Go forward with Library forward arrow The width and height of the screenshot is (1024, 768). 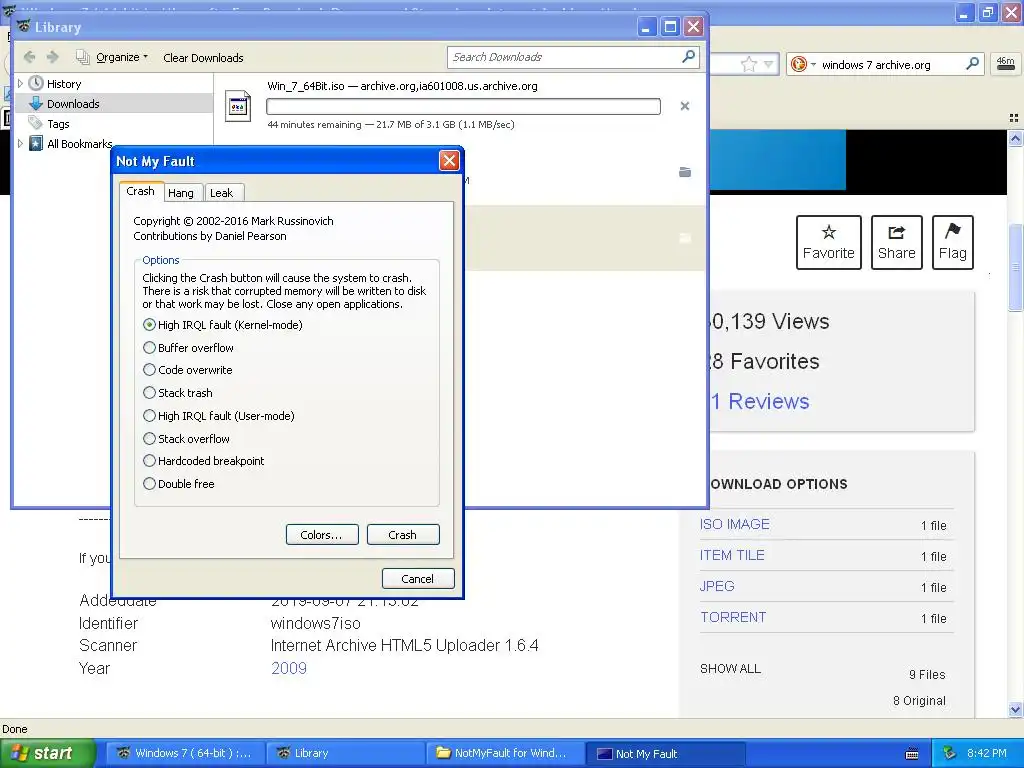pos(53,57)
